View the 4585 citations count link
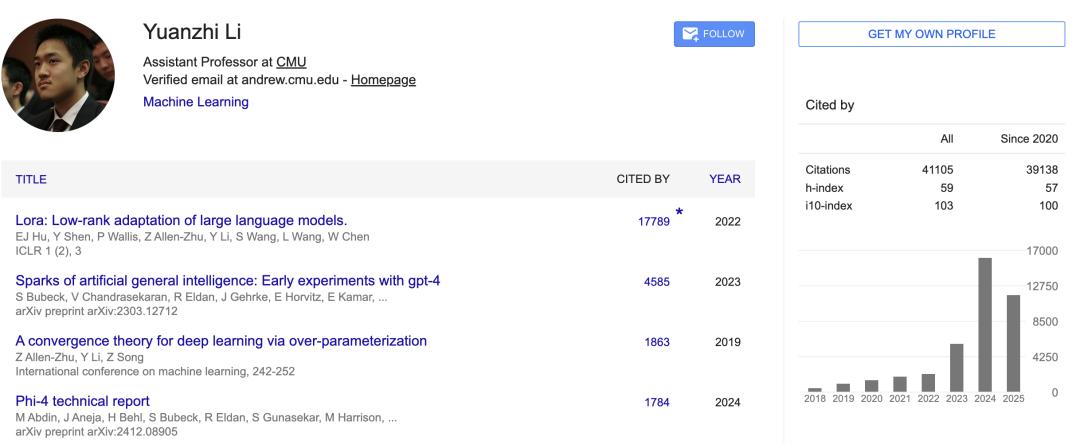Viewport: 1080px width, 444px height. [x=657, y=282]
